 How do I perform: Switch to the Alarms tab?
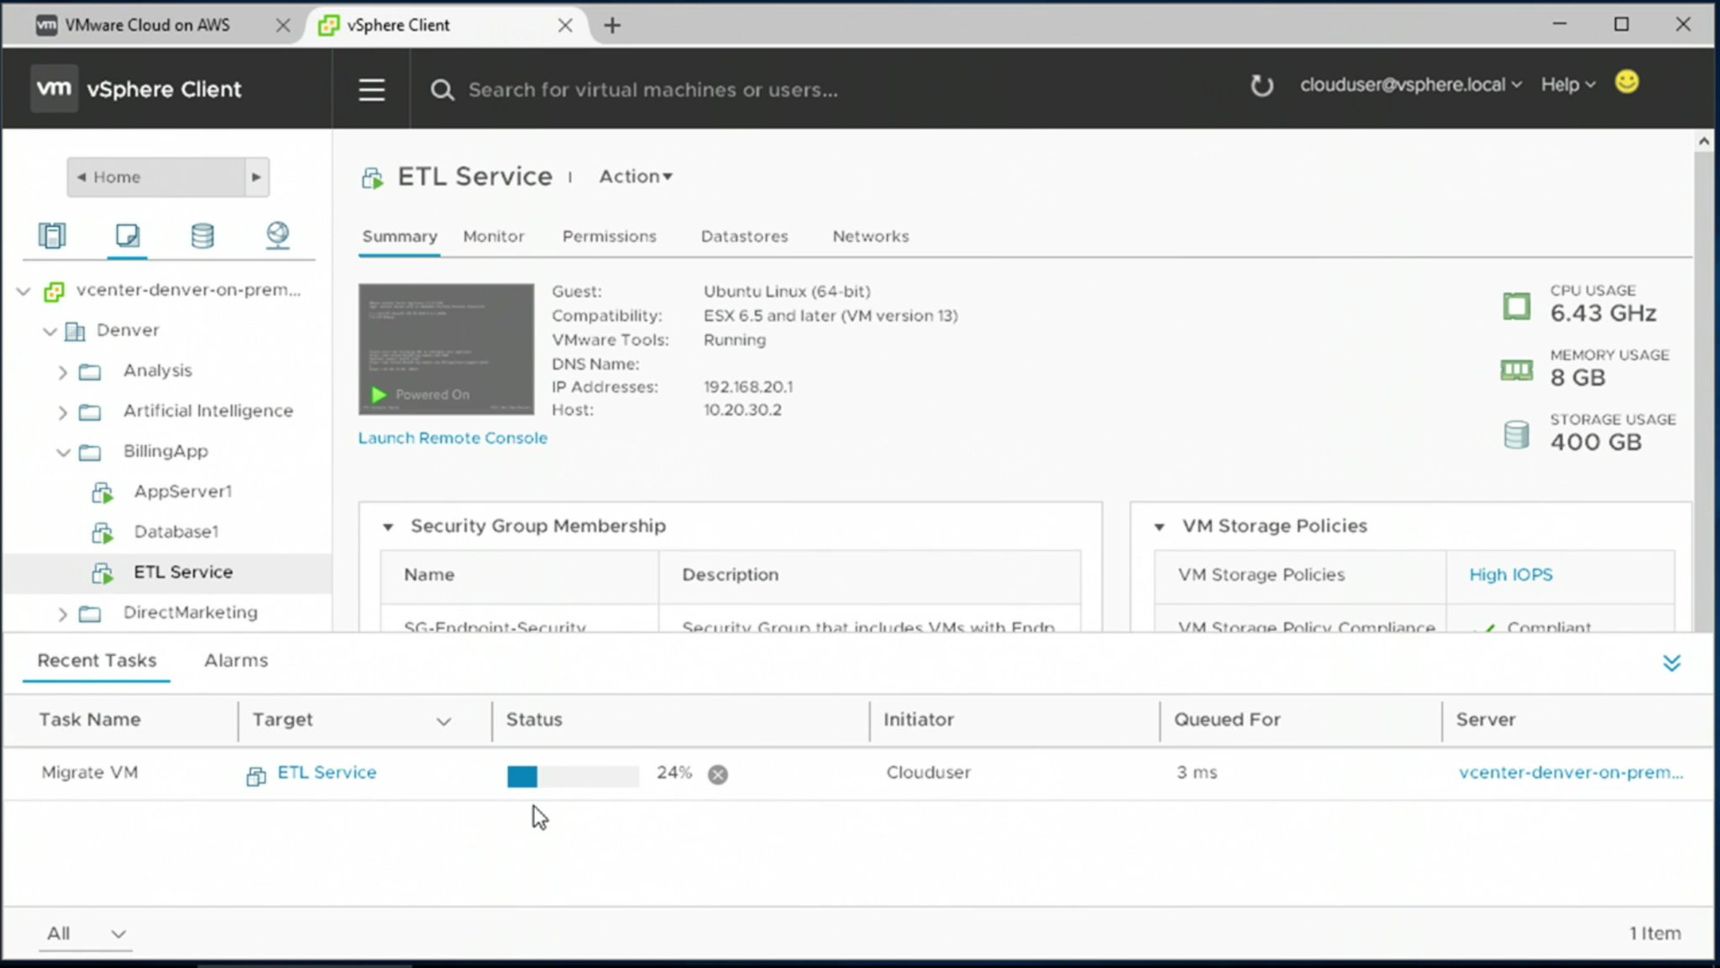(236, 660)
